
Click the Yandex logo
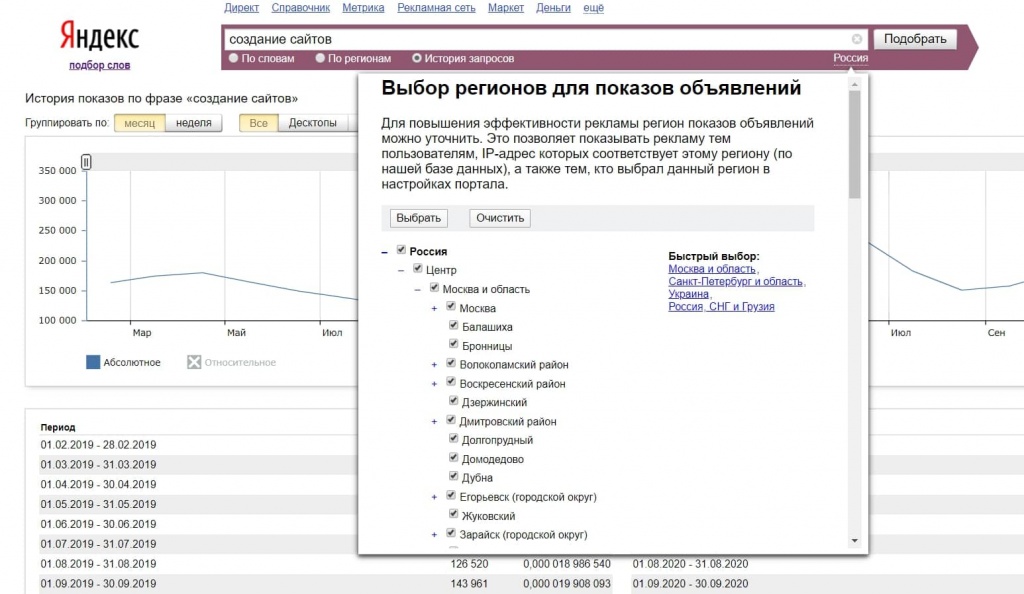(x=99, y=37)
